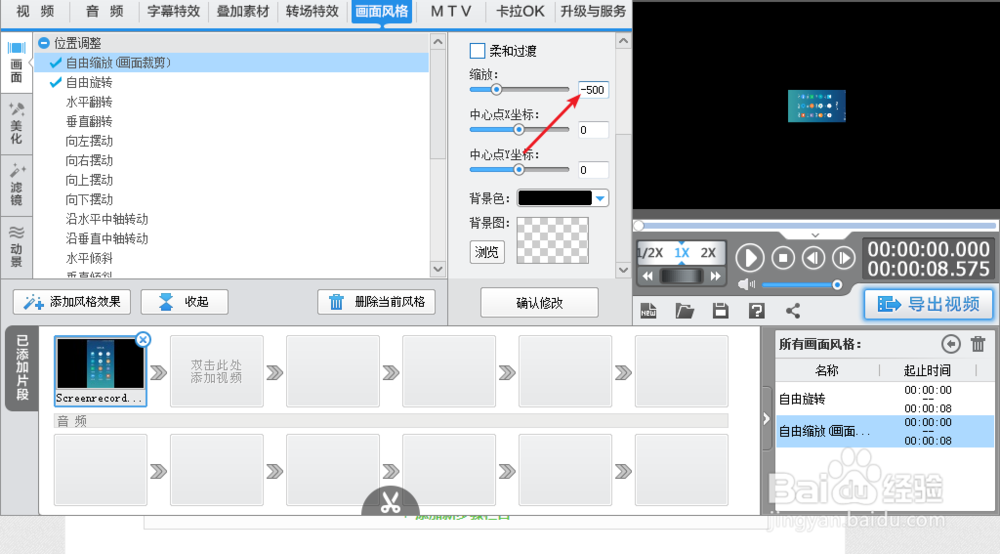Click the 导出视频 button
Image resolution: width=1000 pixels, height=554 pixels.
point(929,304)
